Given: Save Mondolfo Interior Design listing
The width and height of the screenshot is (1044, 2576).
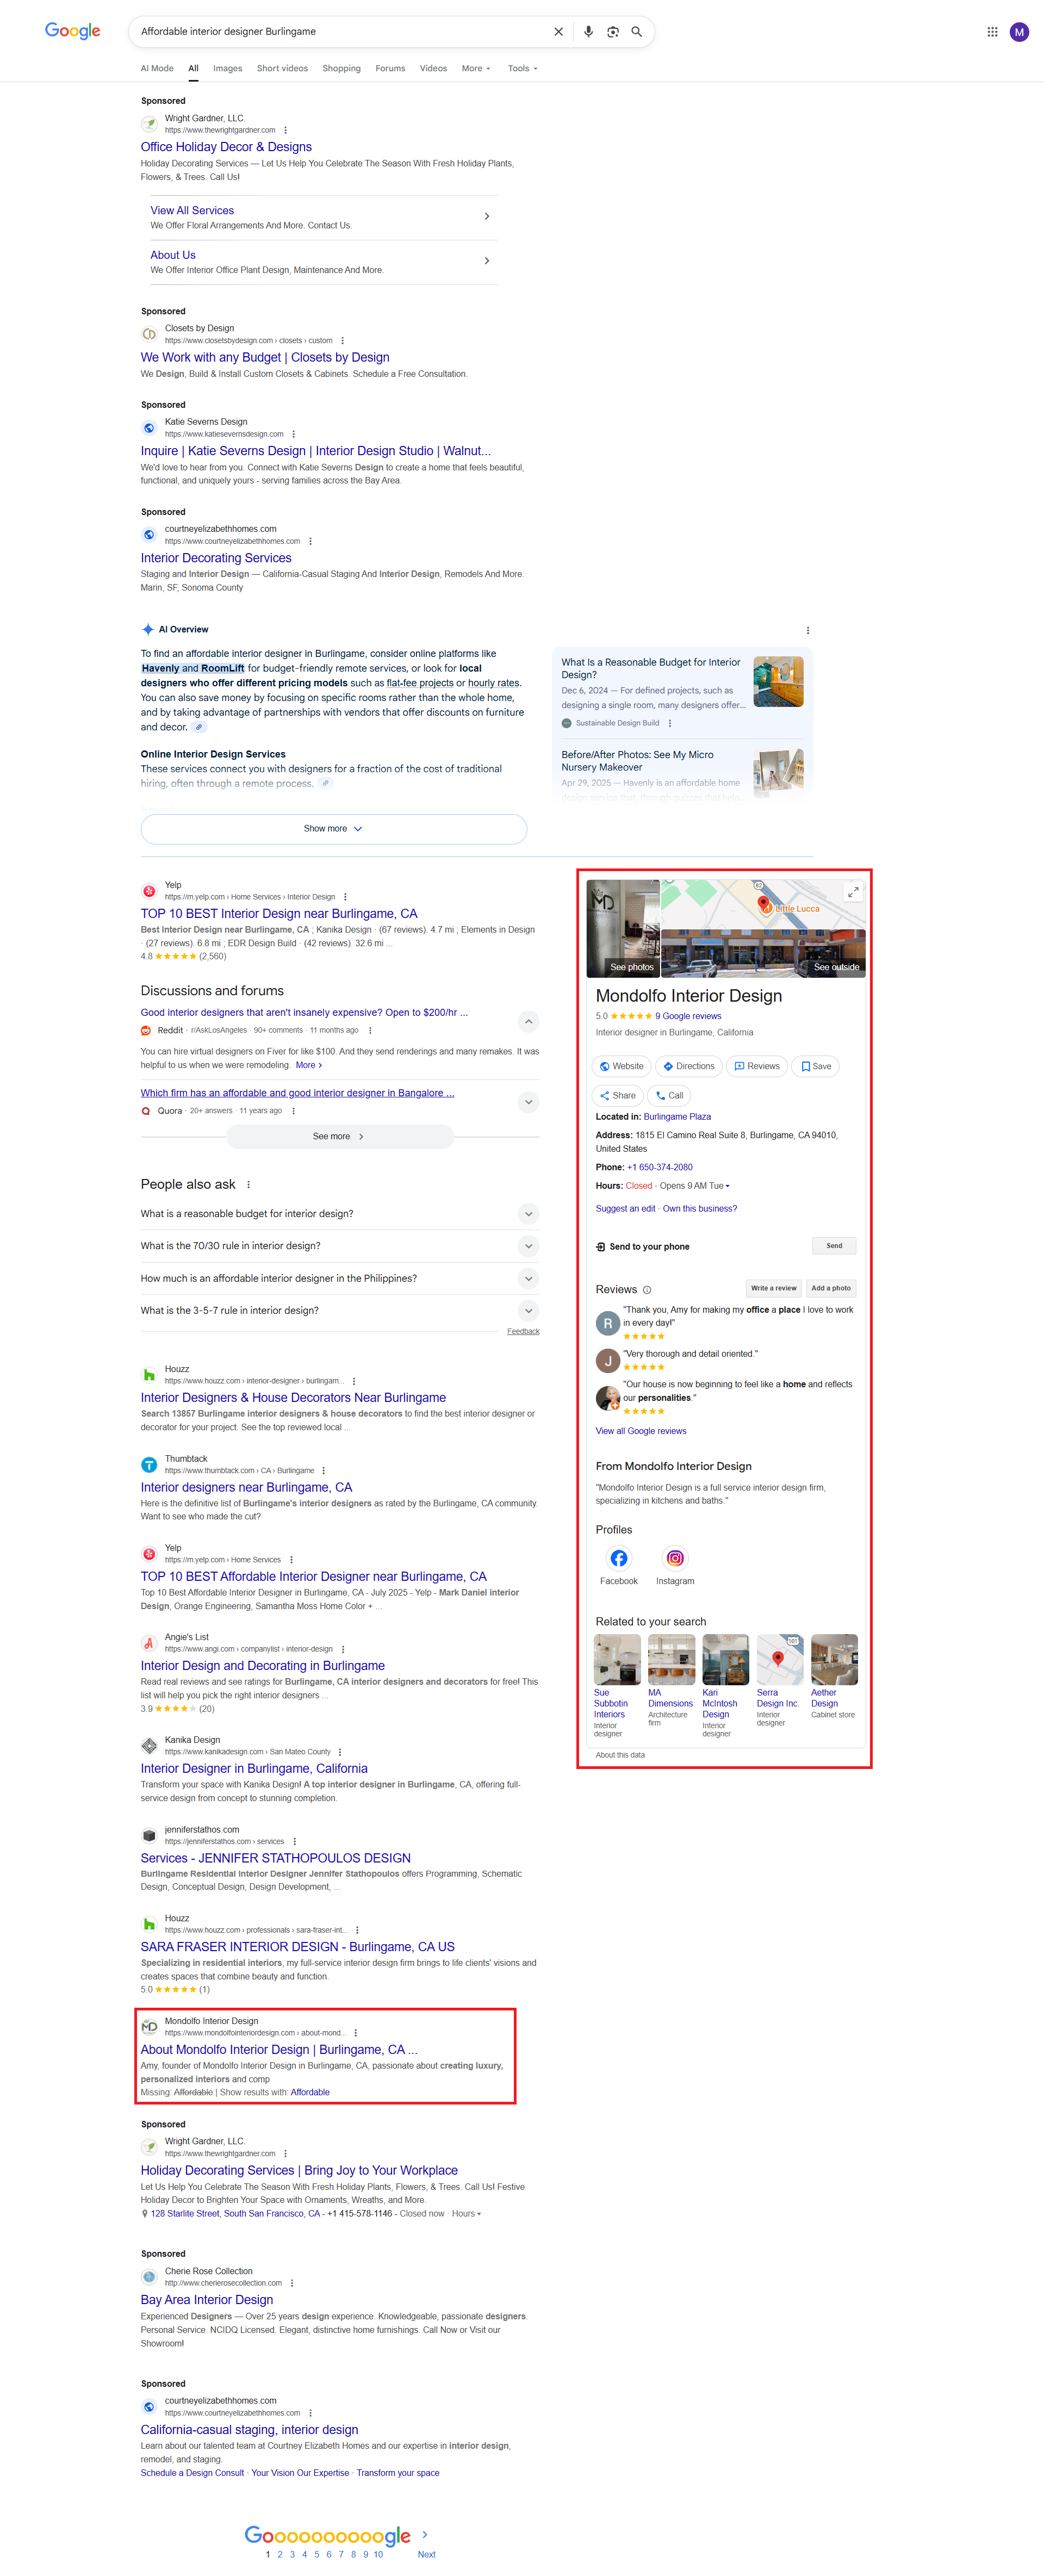Looking at the screenshot, I should coord(815,1066).
